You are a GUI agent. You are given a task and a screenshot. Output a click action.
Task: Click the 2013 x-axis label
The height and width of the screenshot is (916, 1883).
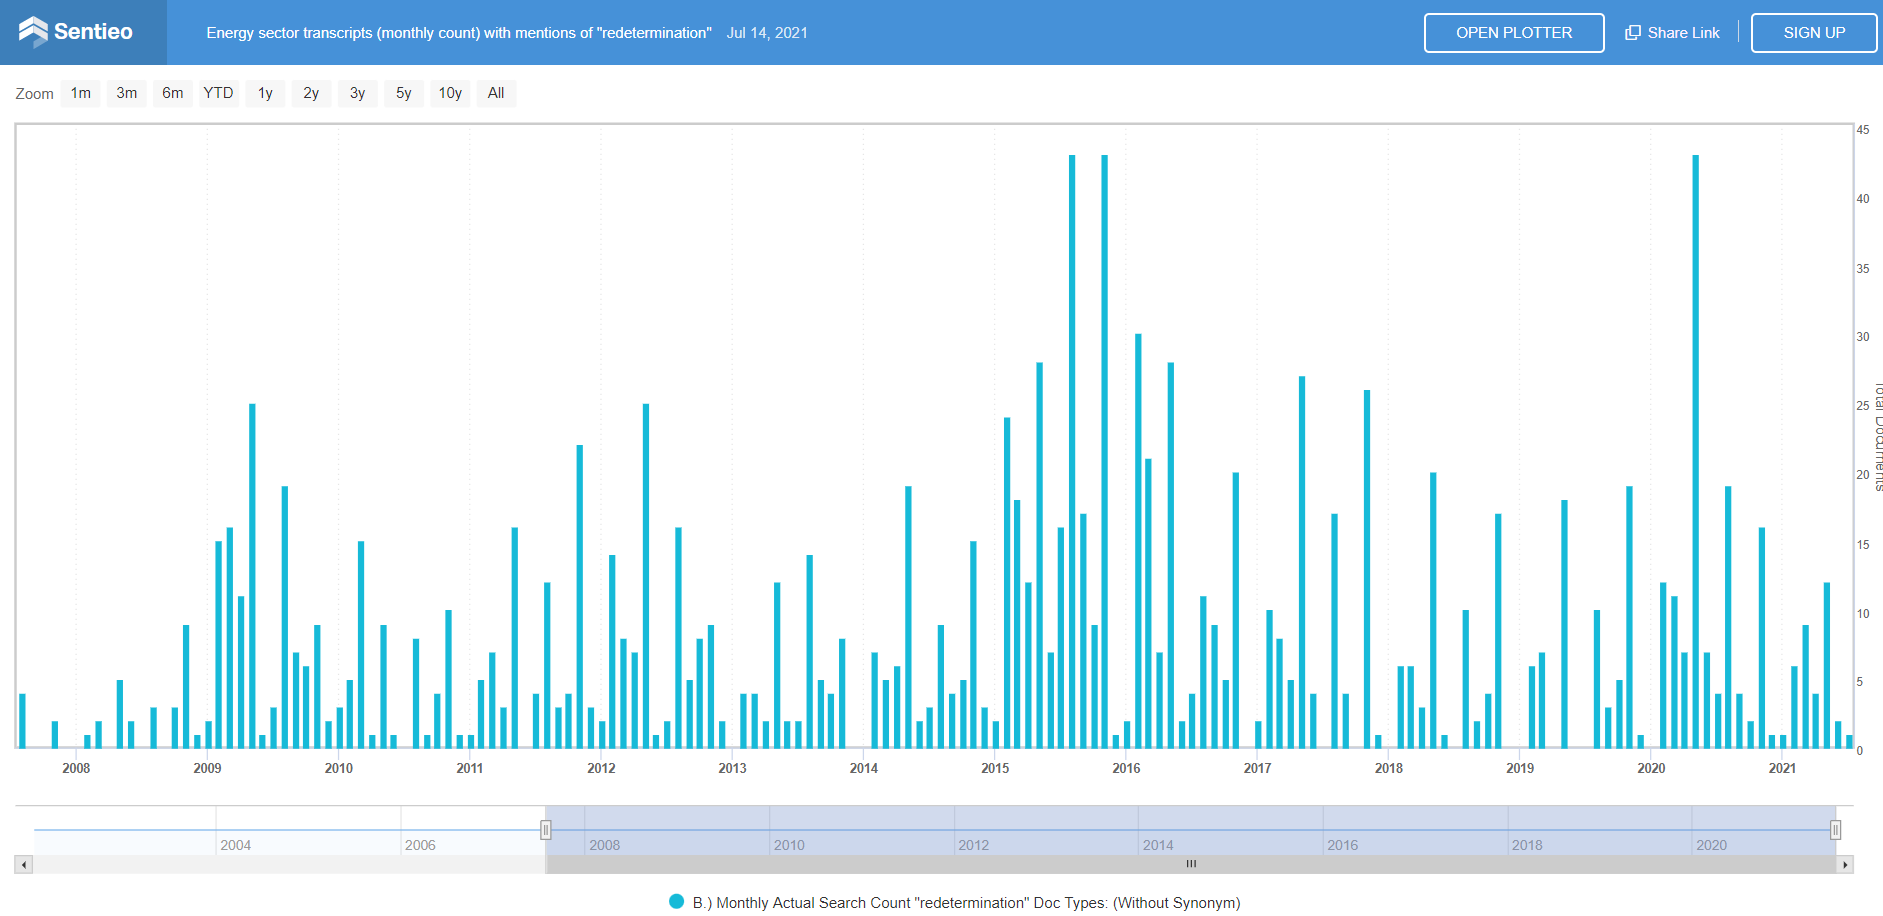(x=732, y=768)
